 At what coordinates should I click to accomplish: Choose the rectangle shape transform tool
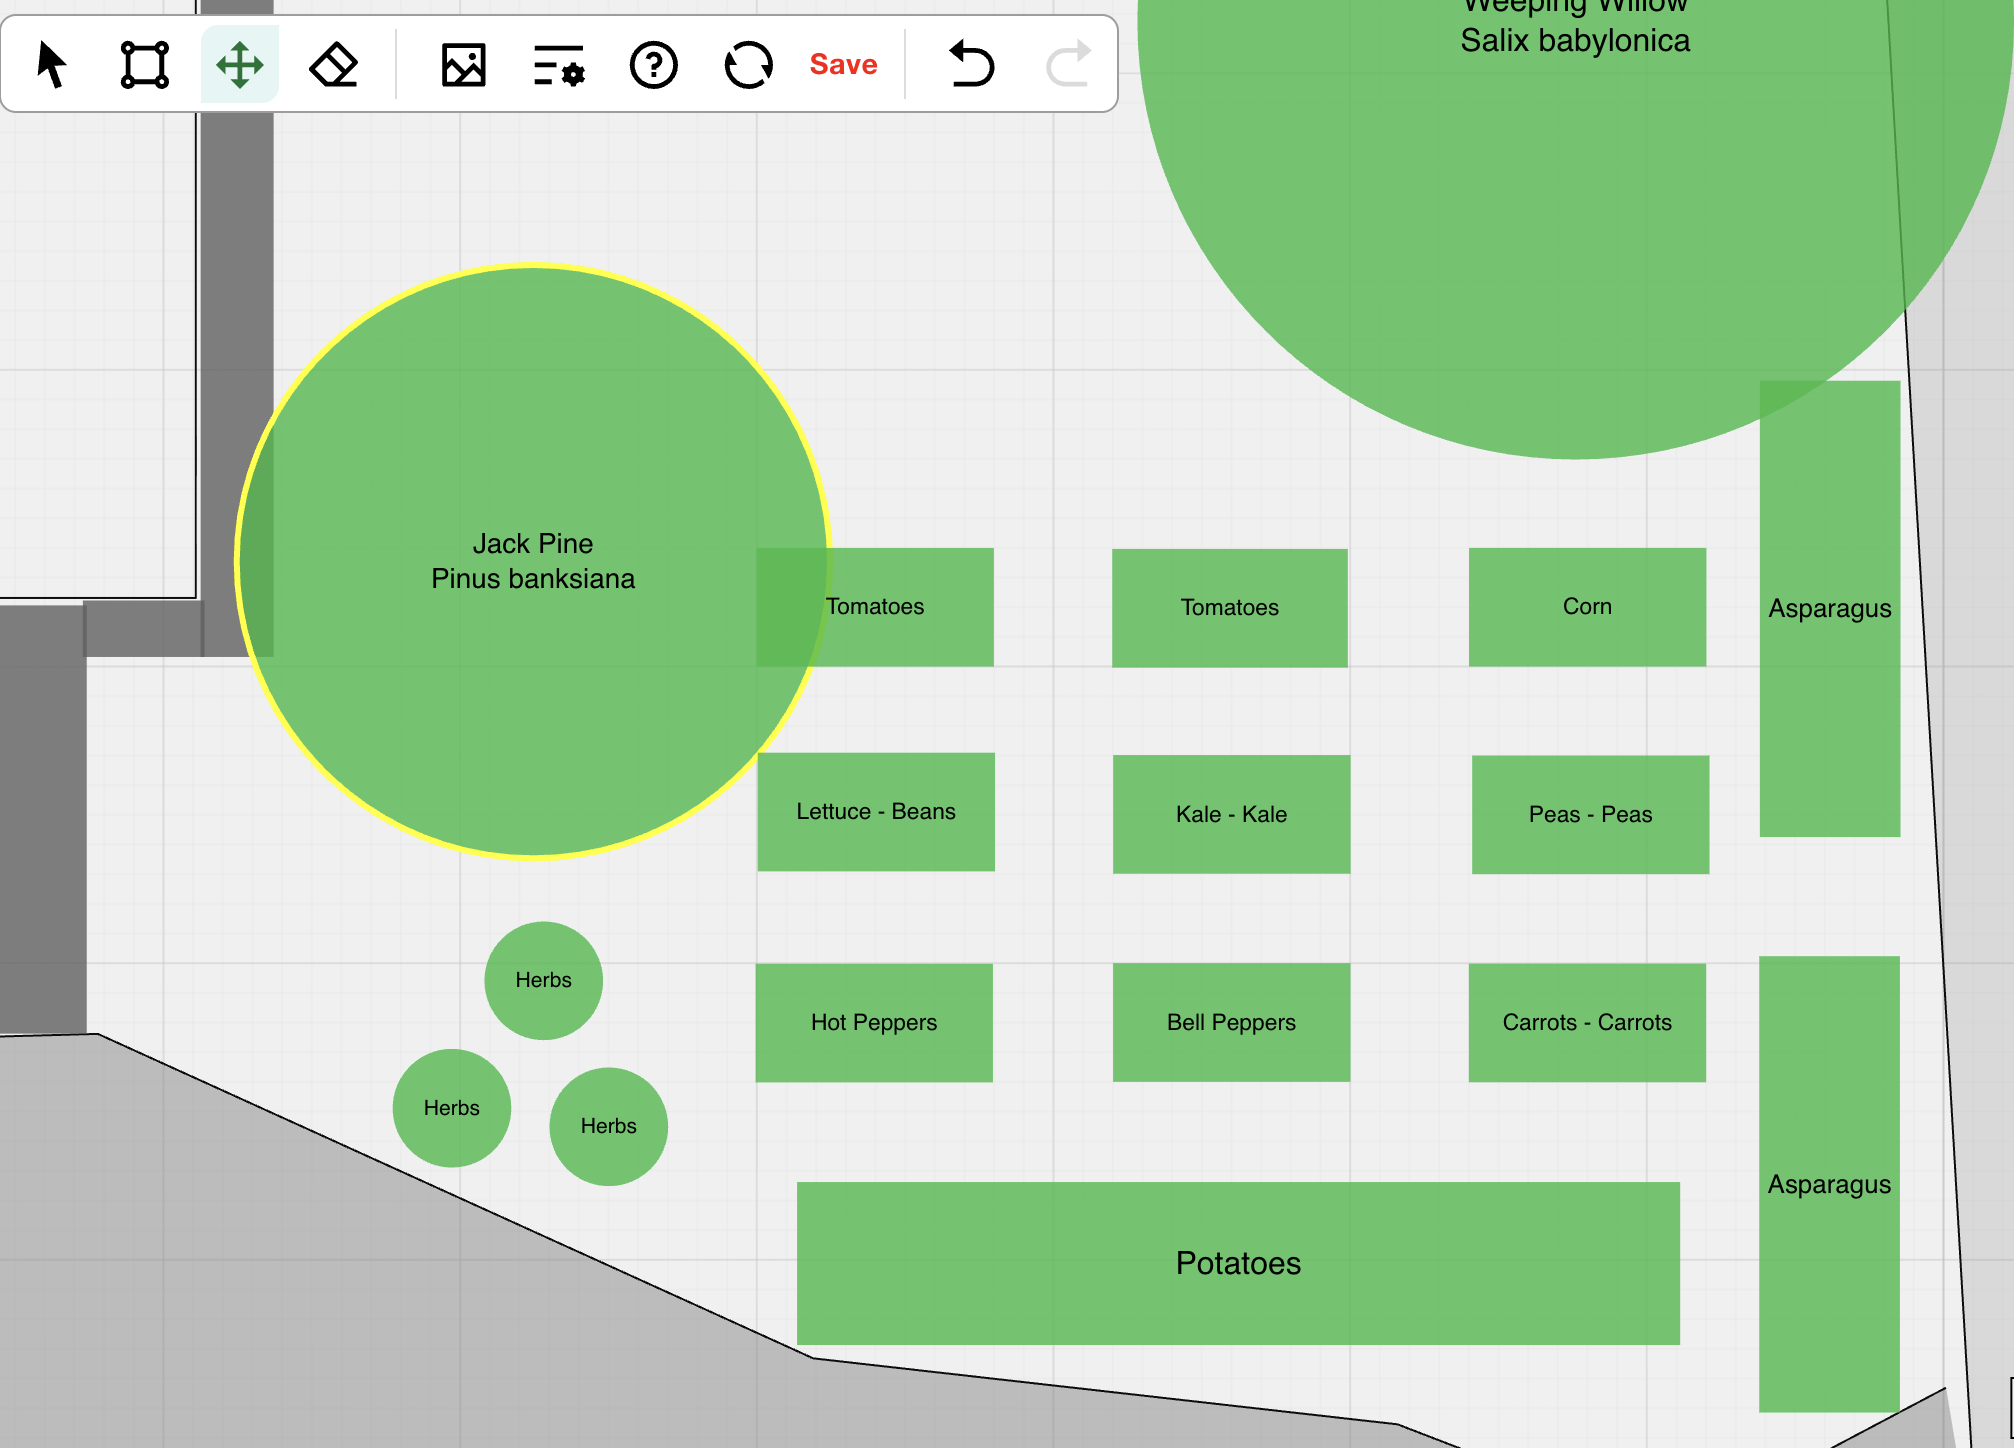[145, 65]
